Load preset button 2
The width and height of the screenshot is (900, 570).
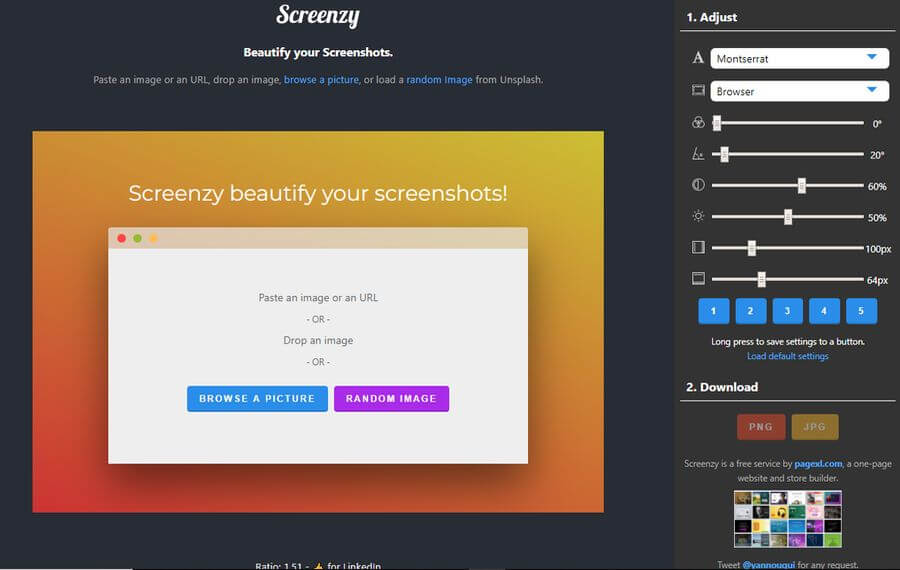[x=750, y=311]
